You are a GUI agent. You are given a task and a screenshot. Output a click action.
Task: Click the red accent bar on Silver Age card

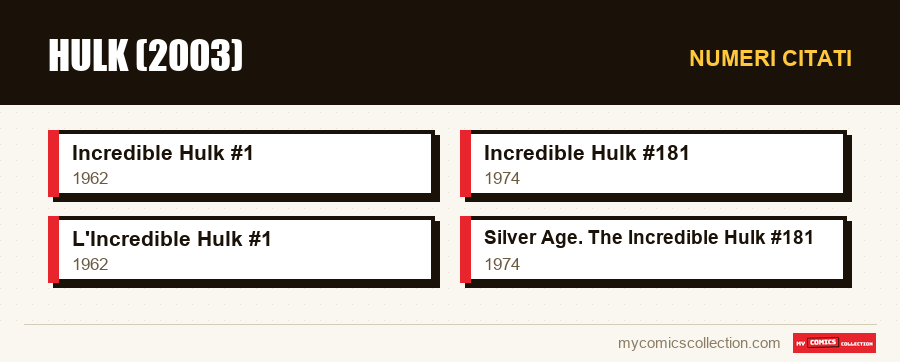[x=465, y=250]
